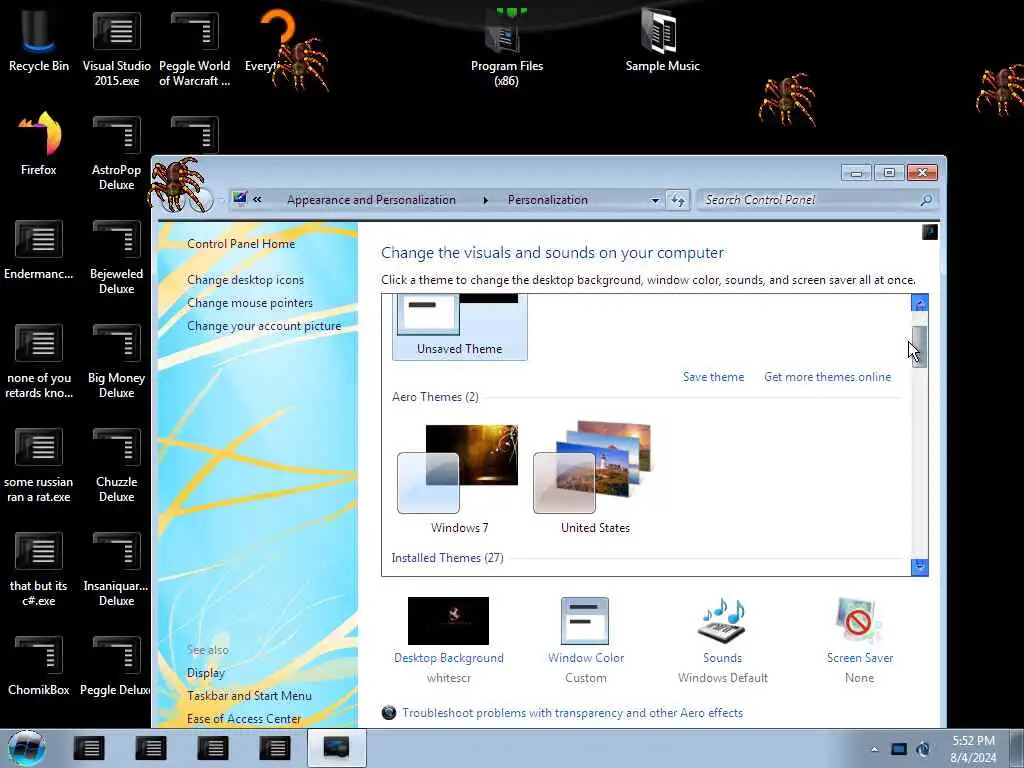1024x768 pixels.
Task: Open Taskbar and Start Menu link
Action: [x=249, y=696]
